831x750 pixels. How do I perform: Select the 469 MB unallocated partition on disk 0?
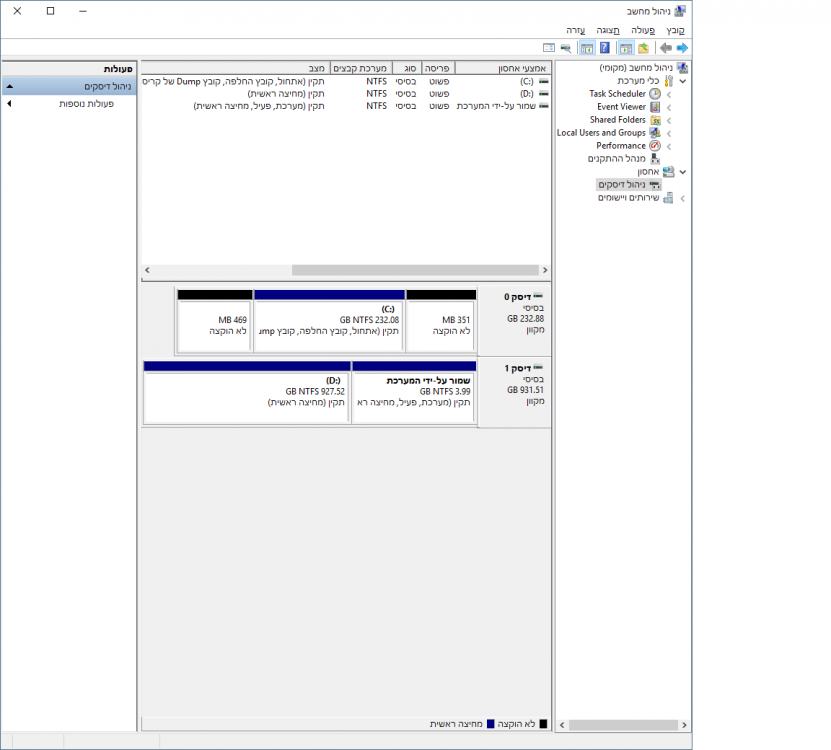[x=215, y=321]
